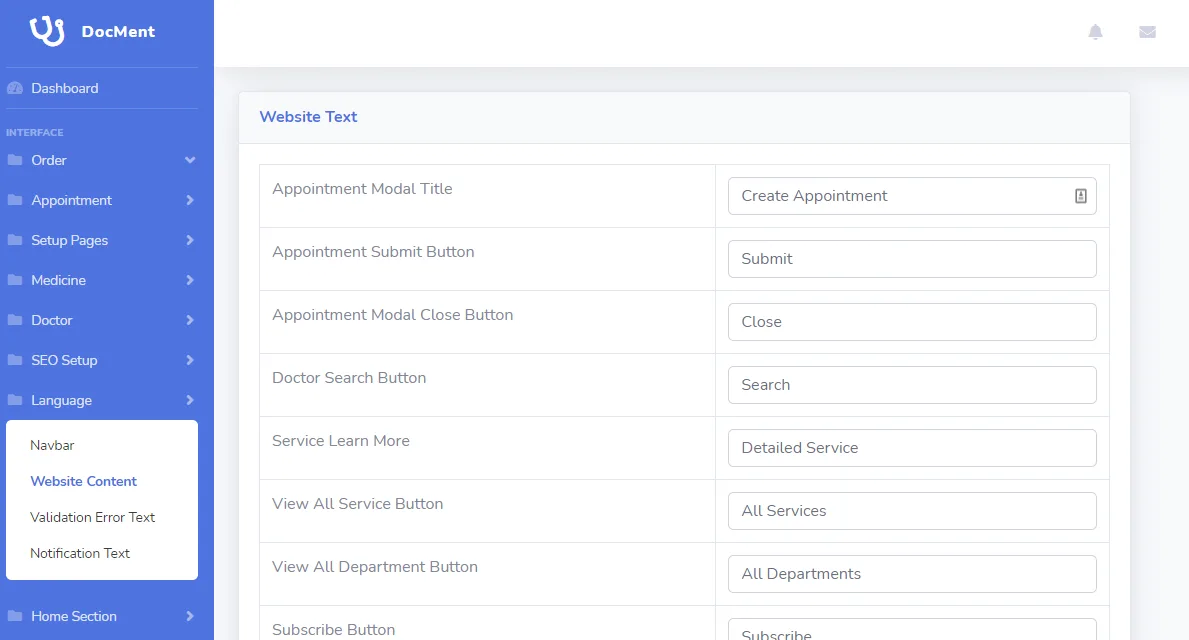This screenshot has height=640, width=1189.
Task: Toggle the Language menu chevron
Action: (190, 400)
